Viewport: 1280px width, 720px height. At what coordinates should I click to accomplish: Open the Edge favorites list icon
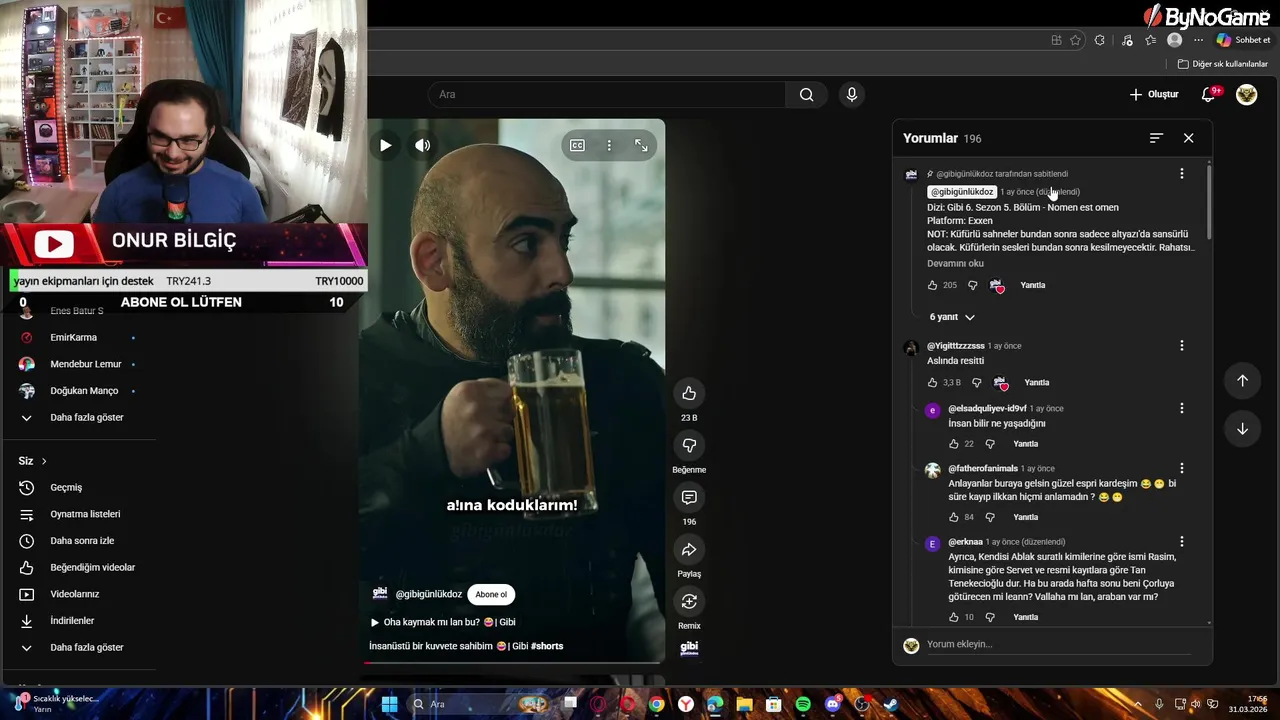pyautogui.click(x=1150, y=40)
